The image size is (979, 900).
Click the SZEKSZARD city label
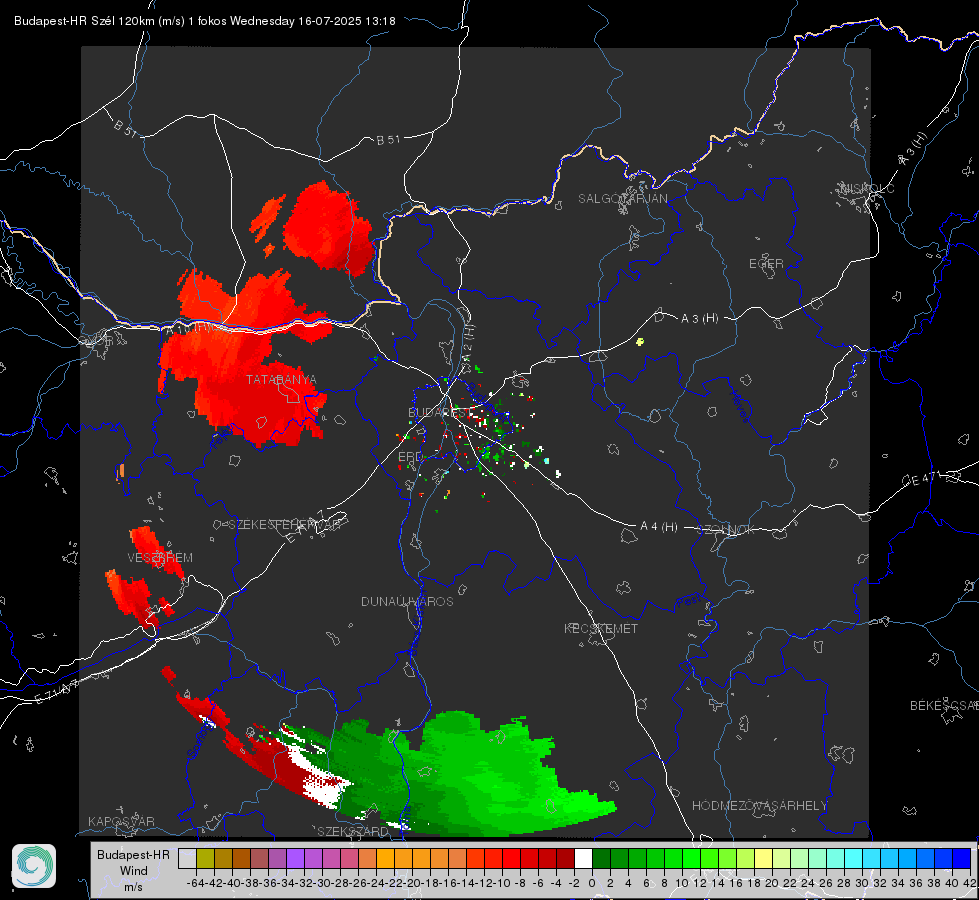click(353, 831)
